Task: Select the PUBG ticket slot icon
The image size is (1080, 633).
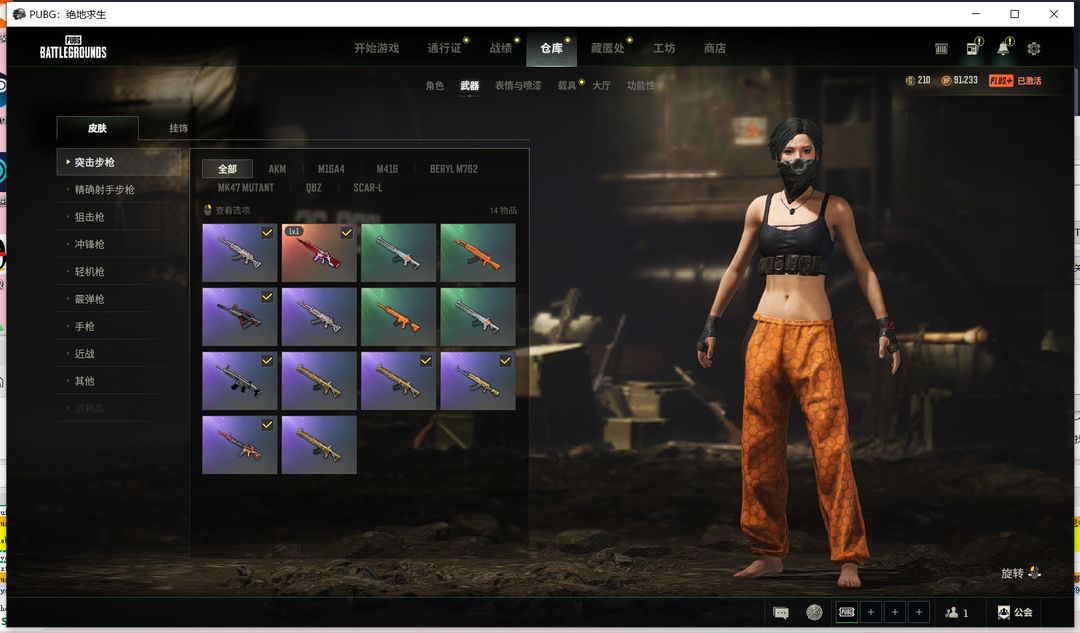Action: [847, 612]
